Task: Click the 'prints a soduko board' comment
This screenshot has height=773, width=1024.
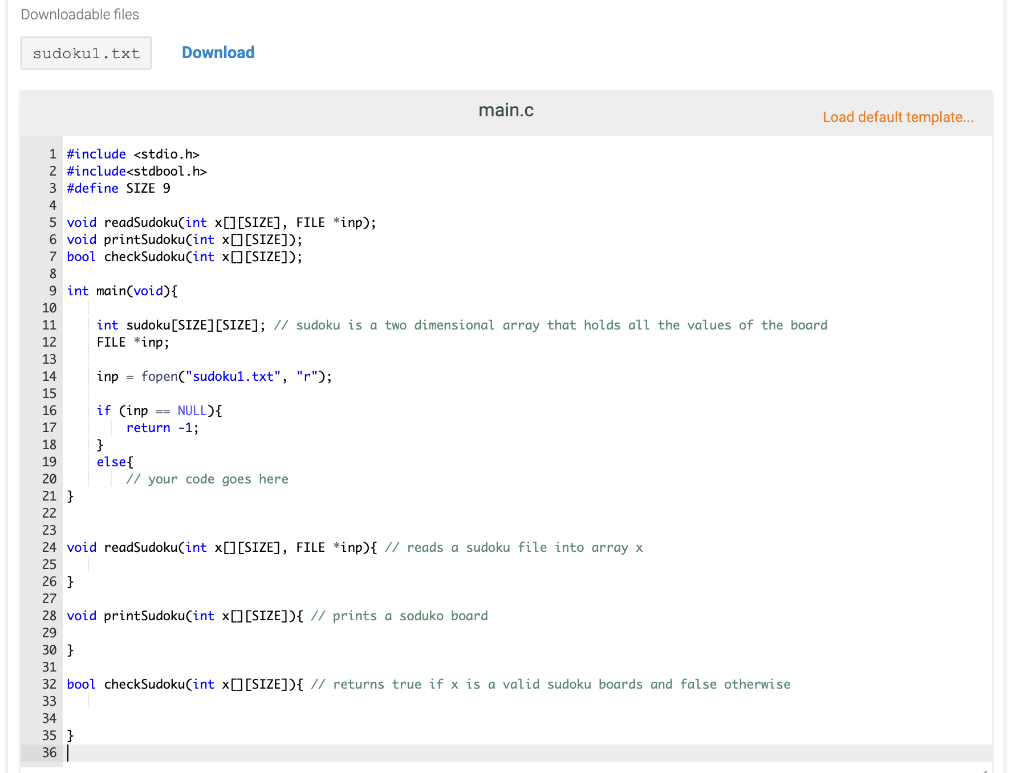Action: pyautogui.click(x=400, y=616)
